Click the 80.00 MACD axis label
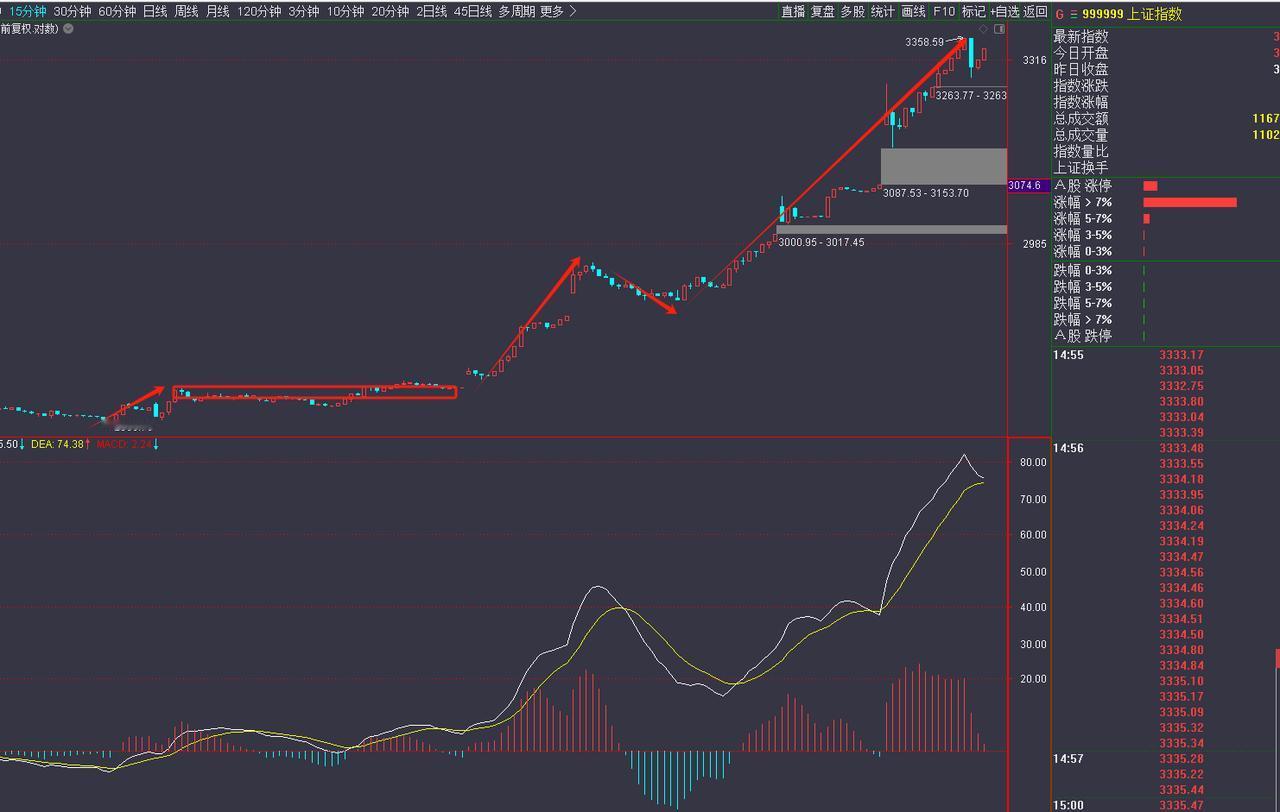 [x=1033, y=463]
